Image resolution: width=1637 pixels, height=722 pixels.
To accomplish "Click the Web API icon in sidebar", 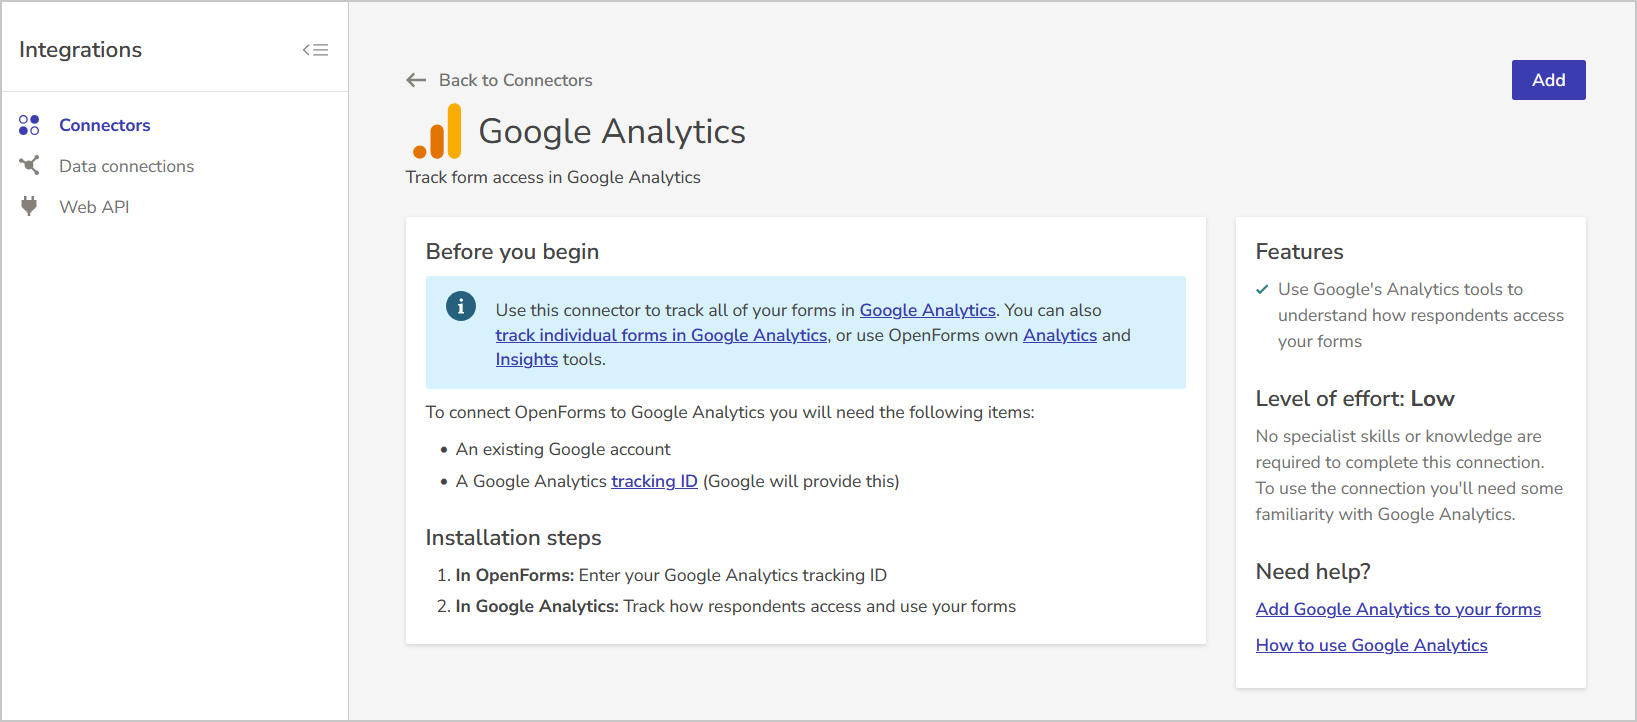I will (29, 206).
